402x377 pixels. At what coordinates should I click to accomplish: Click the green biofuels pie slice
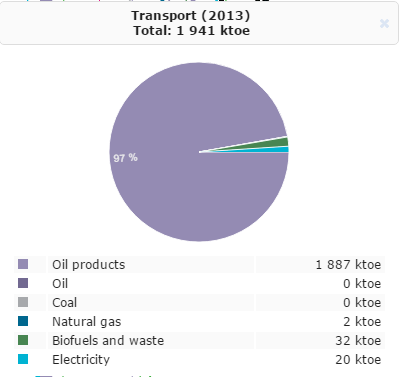point(280,143)
